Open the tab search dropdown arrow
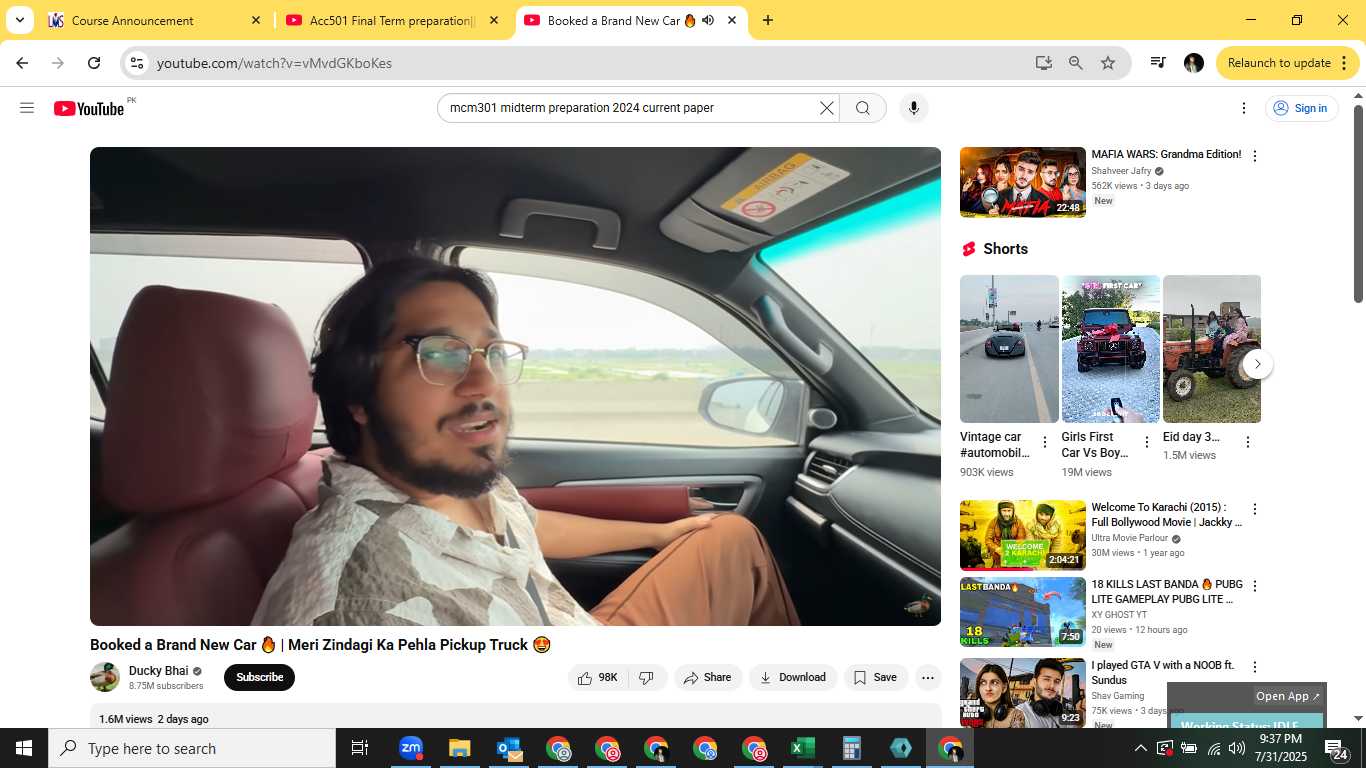The height and width of the screenshot is (768, 1366). pos(19,20)
